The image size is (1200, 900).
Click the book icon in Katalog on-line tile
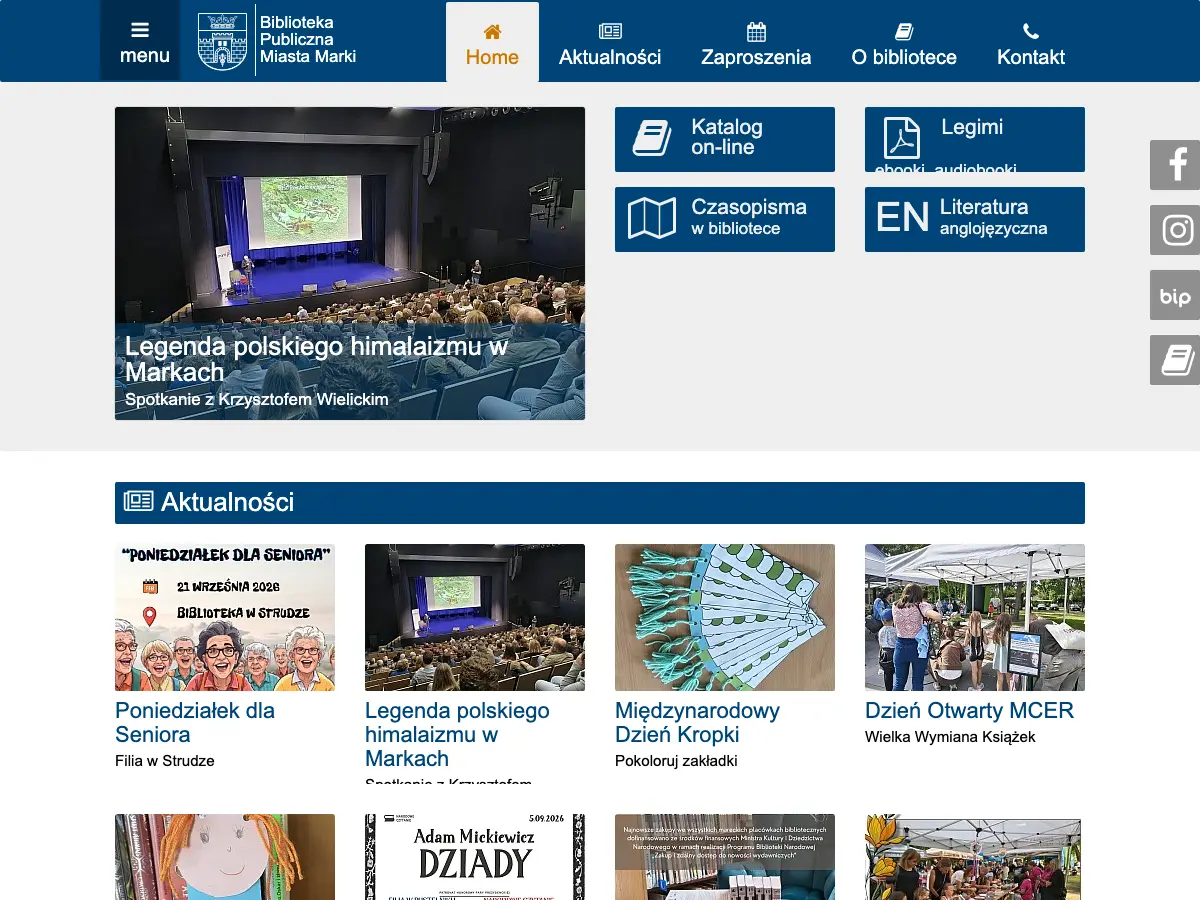point(652,138)
